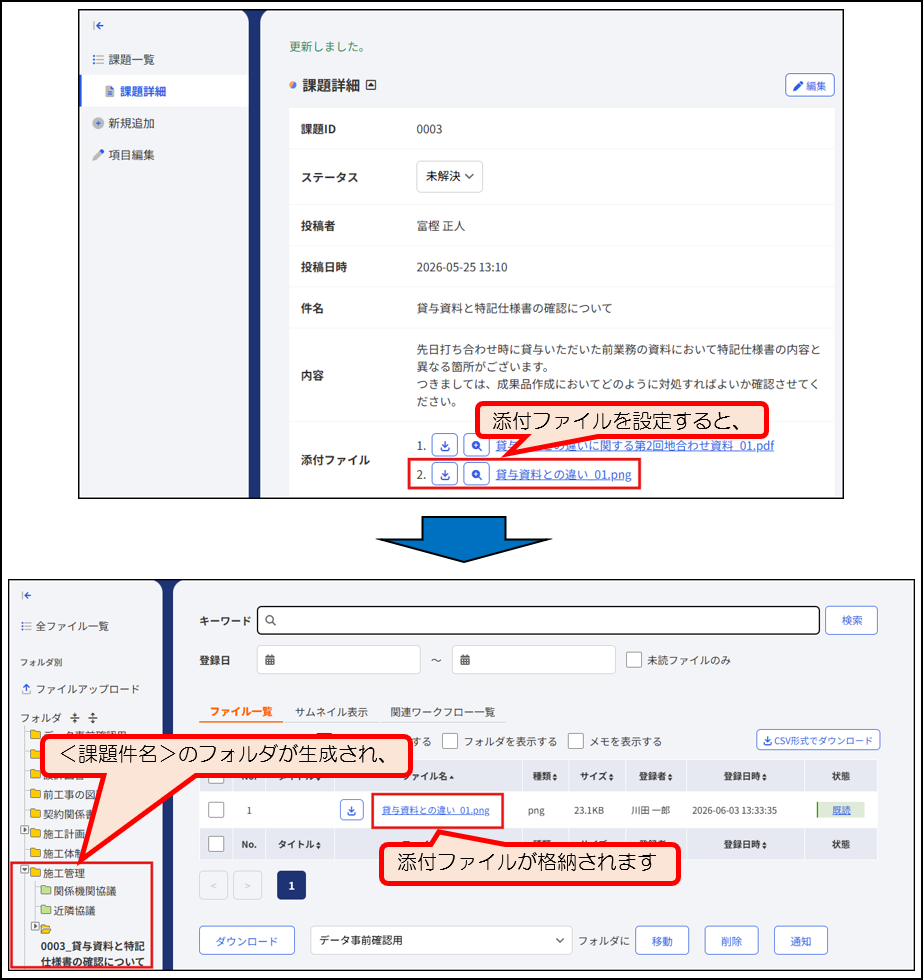Image resolution: width=923 pixels, height=980 pixels.
Task: Click into the キーワード search field
Action: click(x=538, y=620)
